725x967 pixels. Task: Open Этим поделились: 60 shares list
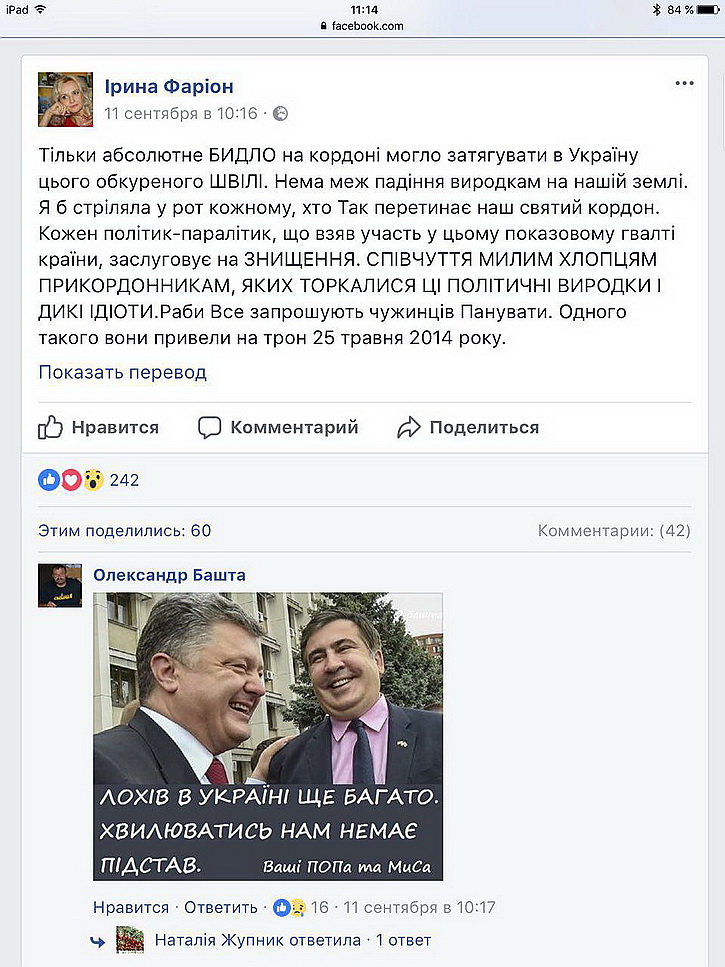coord(125,530)
